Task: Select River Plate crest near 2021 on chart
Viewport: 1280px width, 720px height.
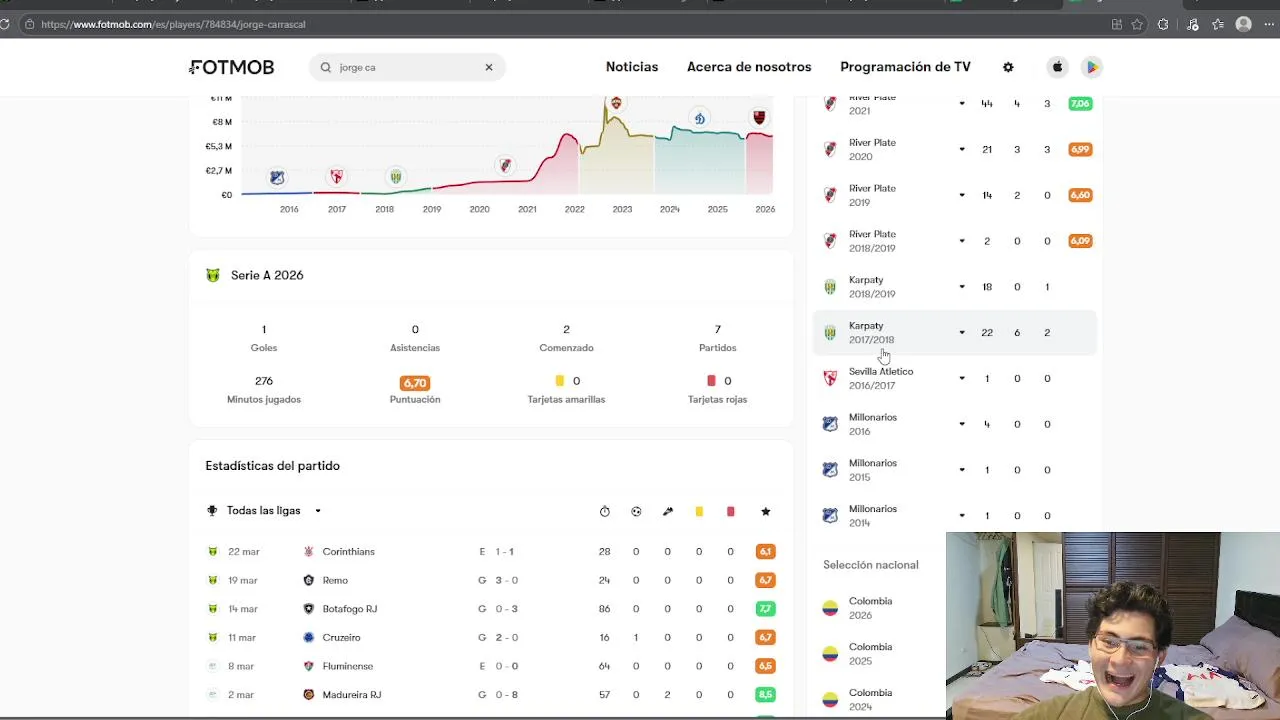Action: click(505, 165)
